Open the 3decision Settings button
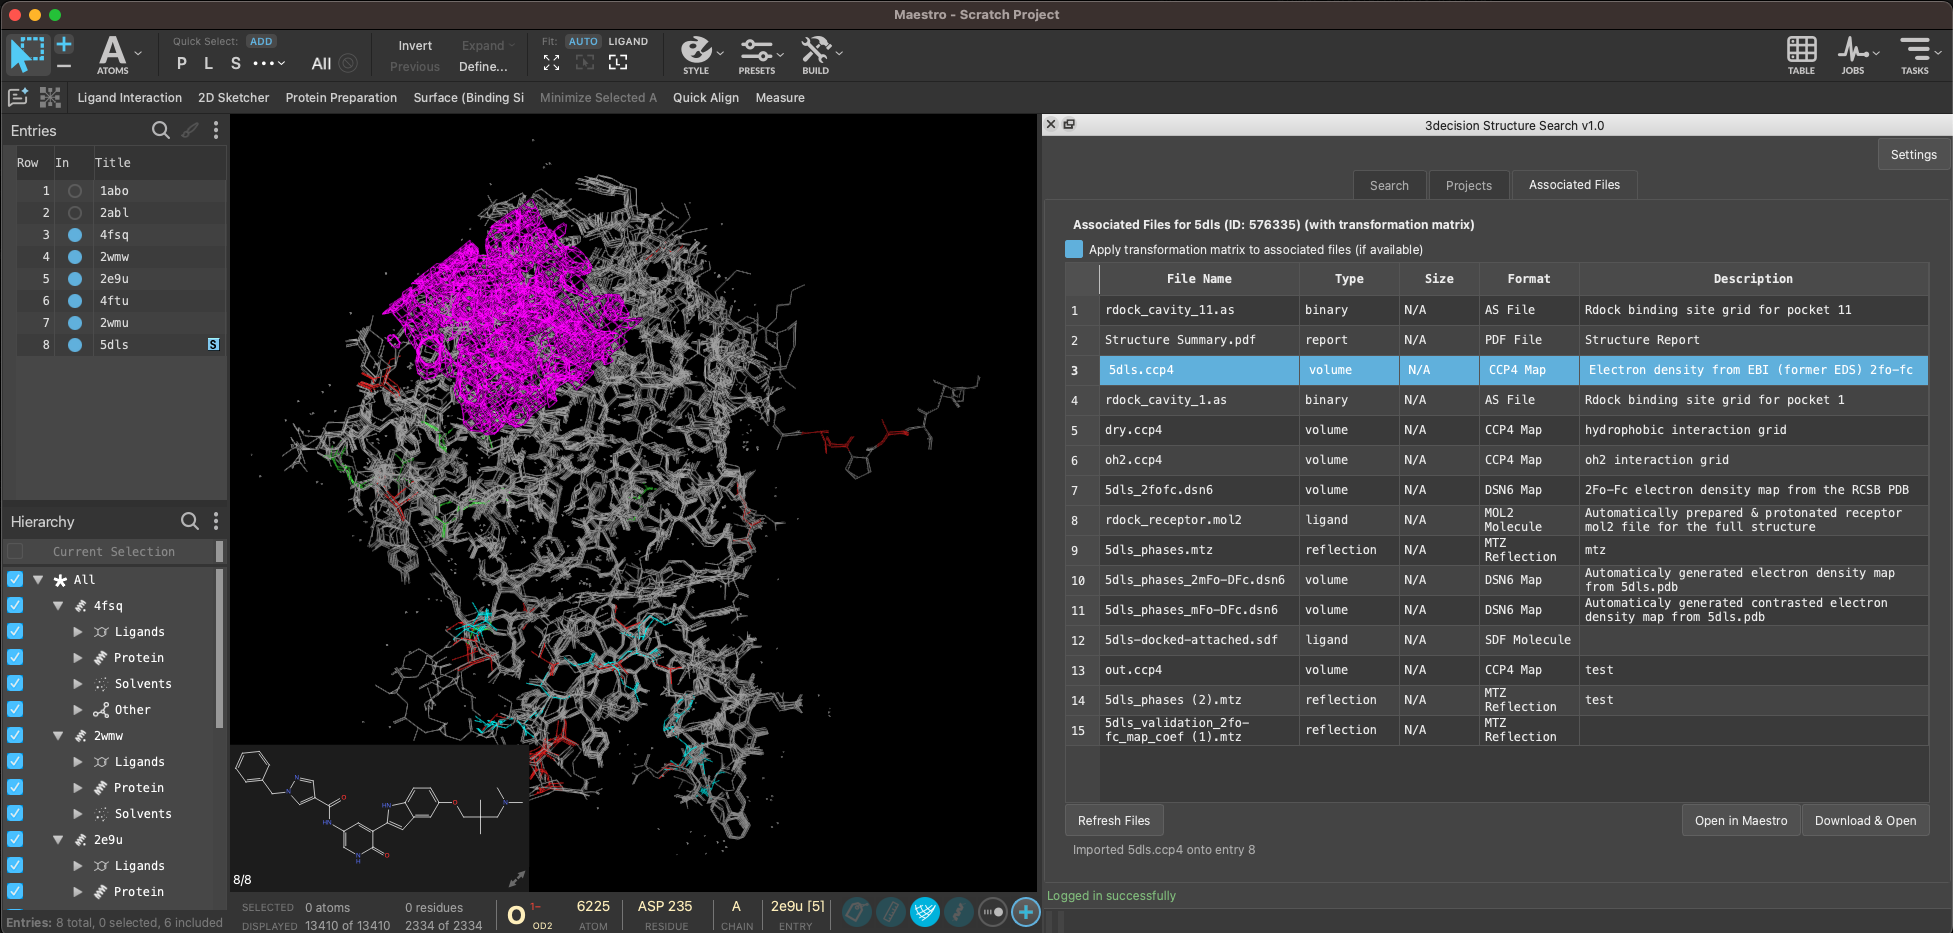 point(1913,155)
